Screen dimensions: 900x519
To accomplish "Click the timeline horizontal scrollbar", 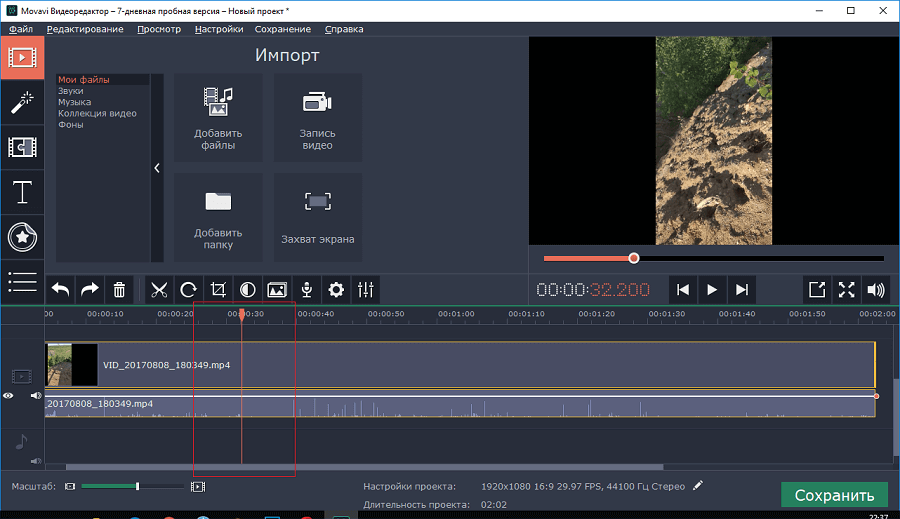I will click(364, 467).
